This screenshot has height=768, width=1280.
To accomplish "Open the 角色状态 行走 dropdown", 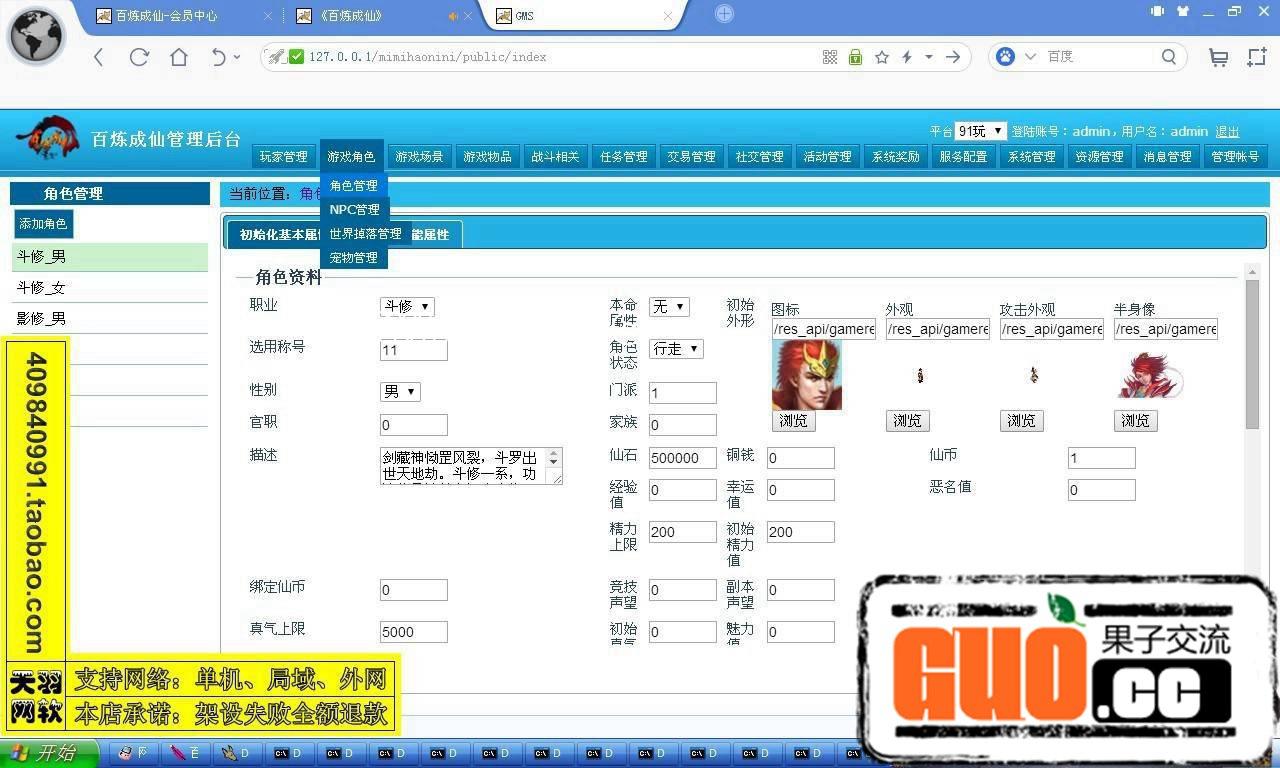I will point(676,349).
